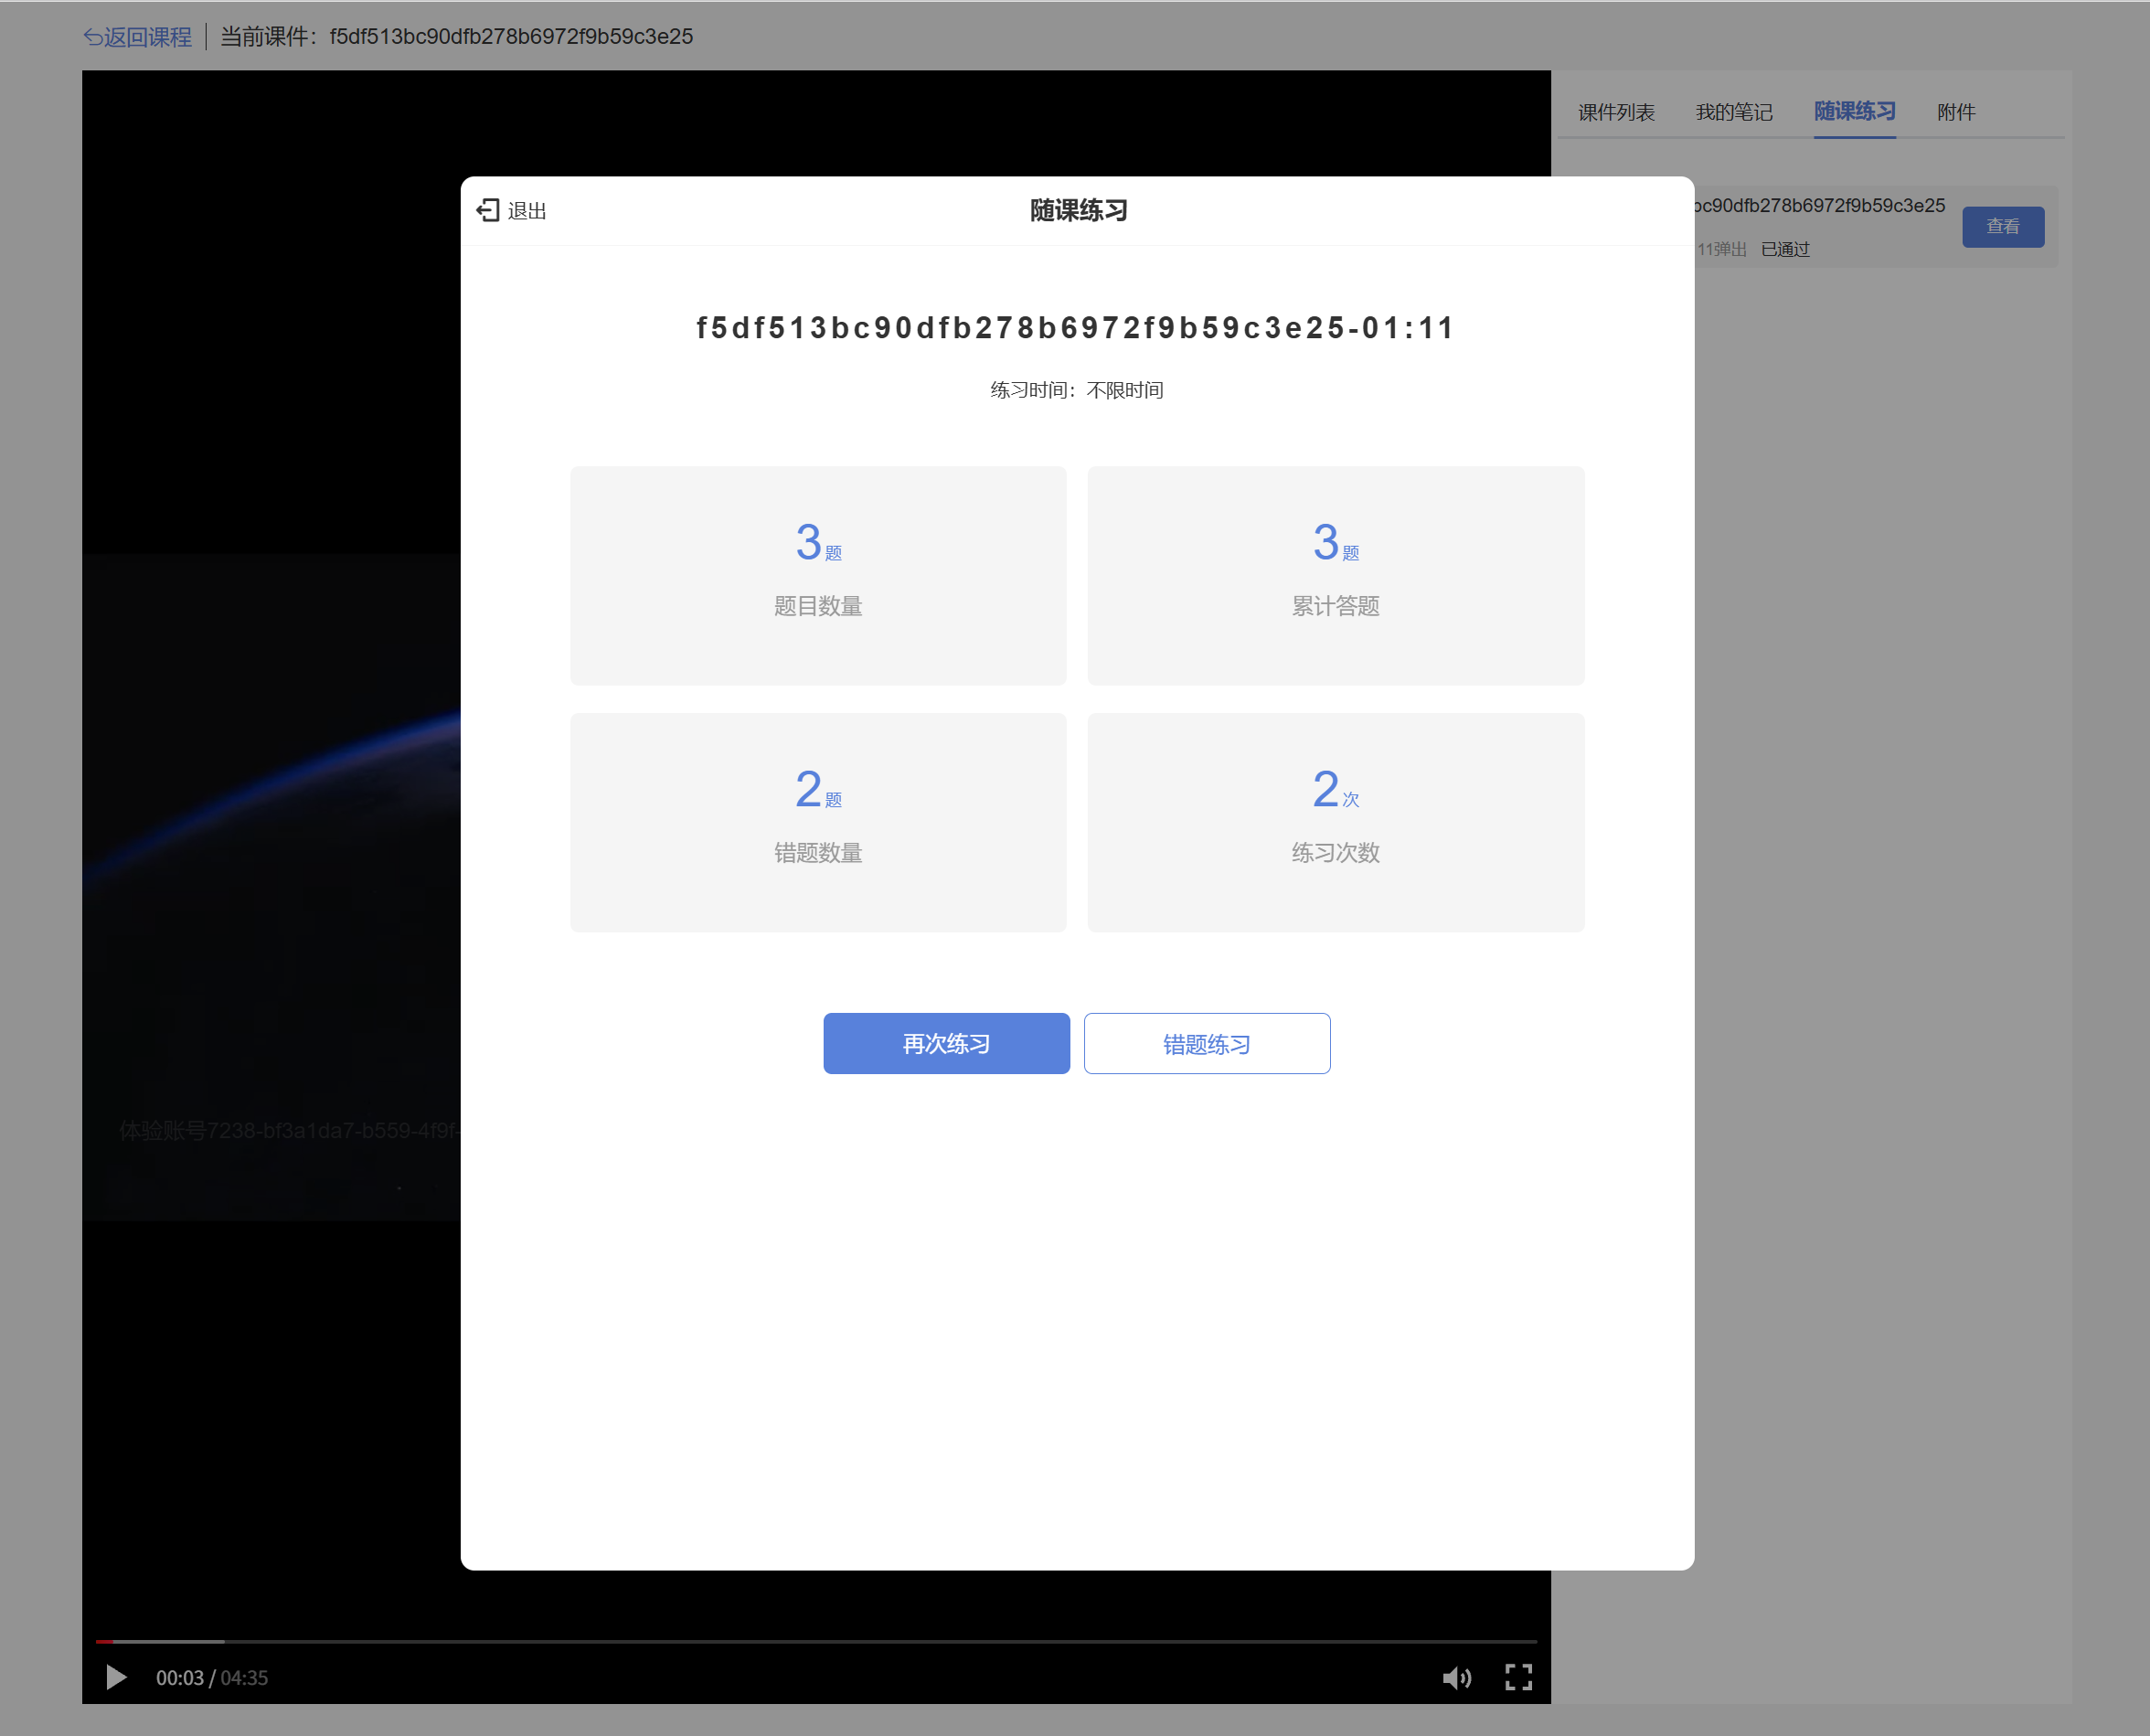Open the 我的笔记 tab

pos(1734,112)
